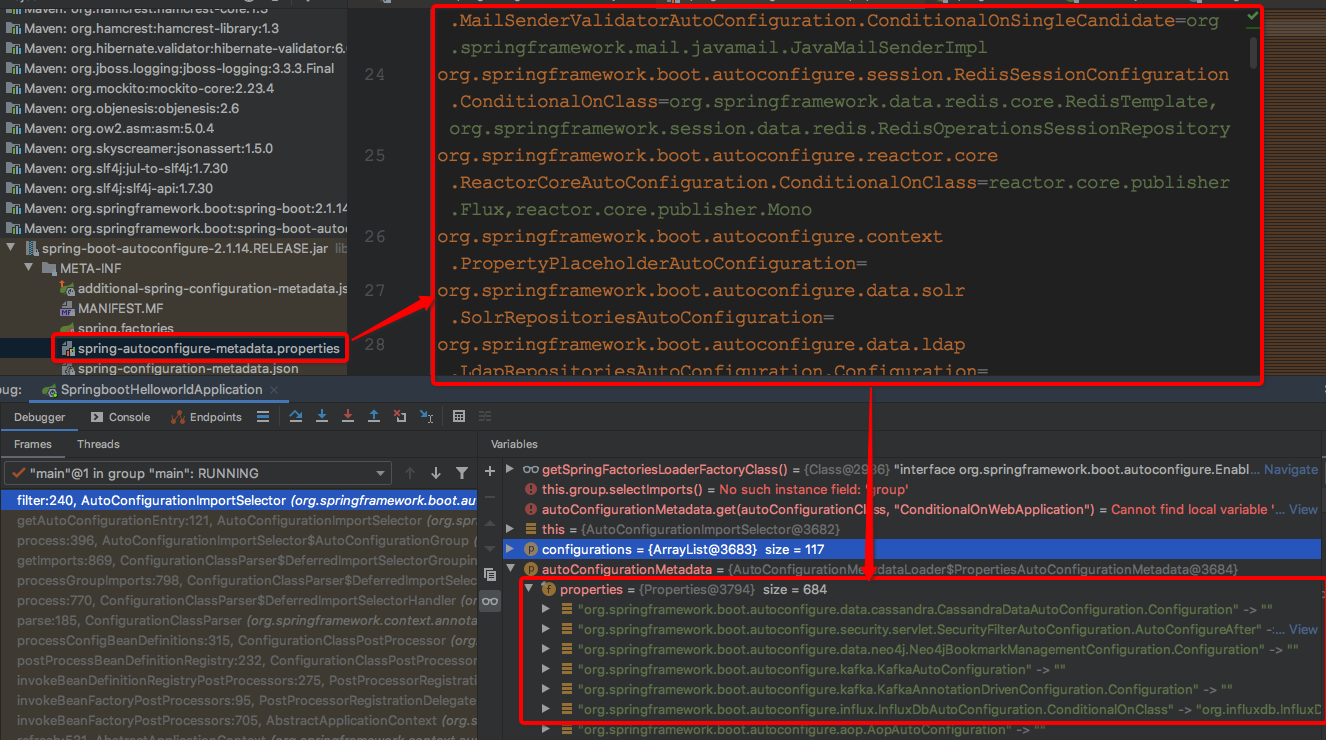Select the Threads tab

tap(98, 444)
